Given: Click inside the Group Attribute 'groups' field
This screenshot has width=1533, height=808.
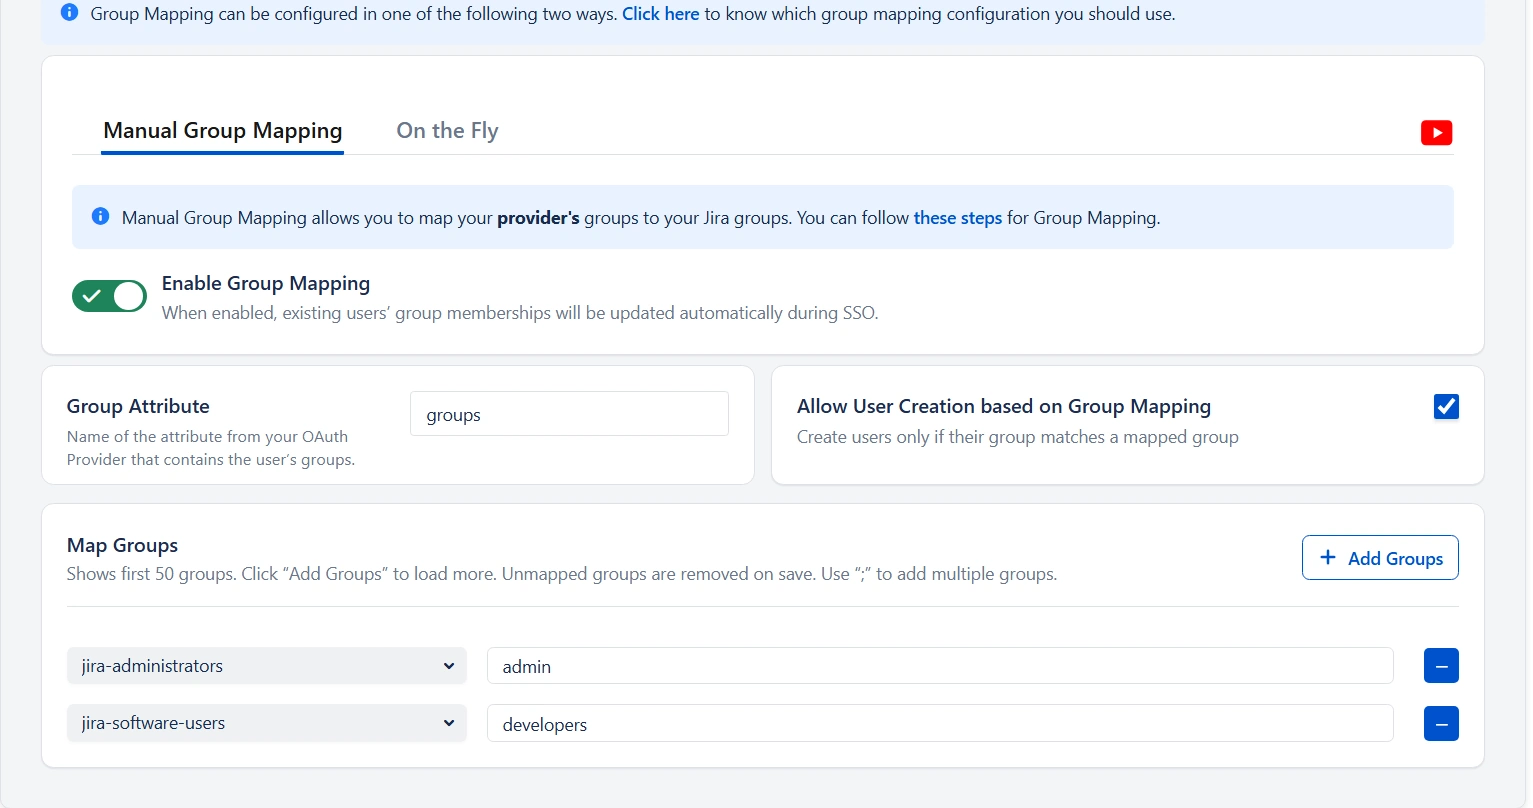Looking at the screenshot, I should pyautogui.click(x=568, y=413).
